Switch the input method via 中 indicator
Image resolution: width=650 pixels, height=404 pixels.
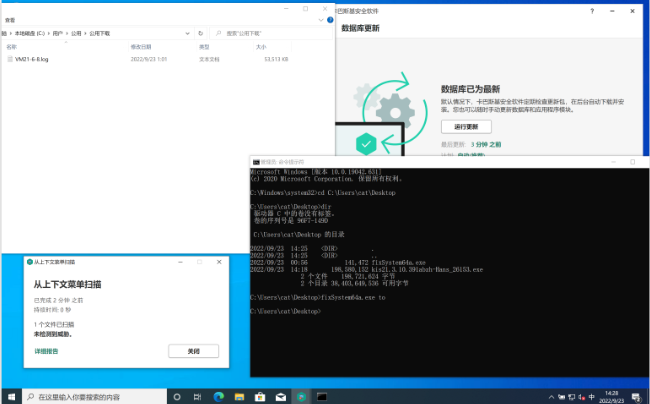tap(592, 397)
